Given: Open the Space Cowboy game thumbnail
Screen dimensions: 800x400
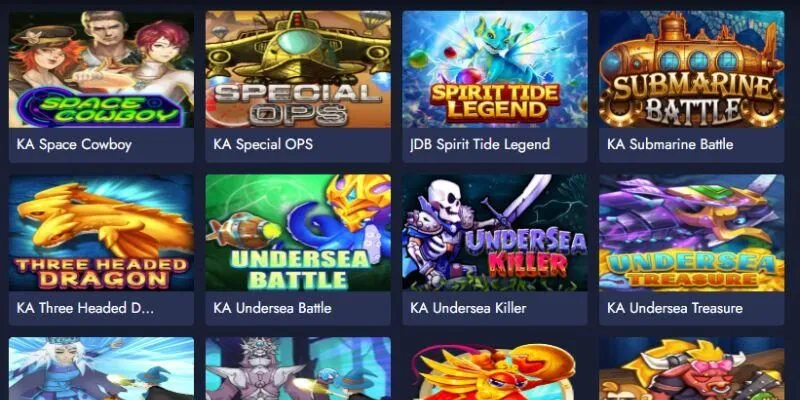Looking at the screenshot, I should coord(102,69).
